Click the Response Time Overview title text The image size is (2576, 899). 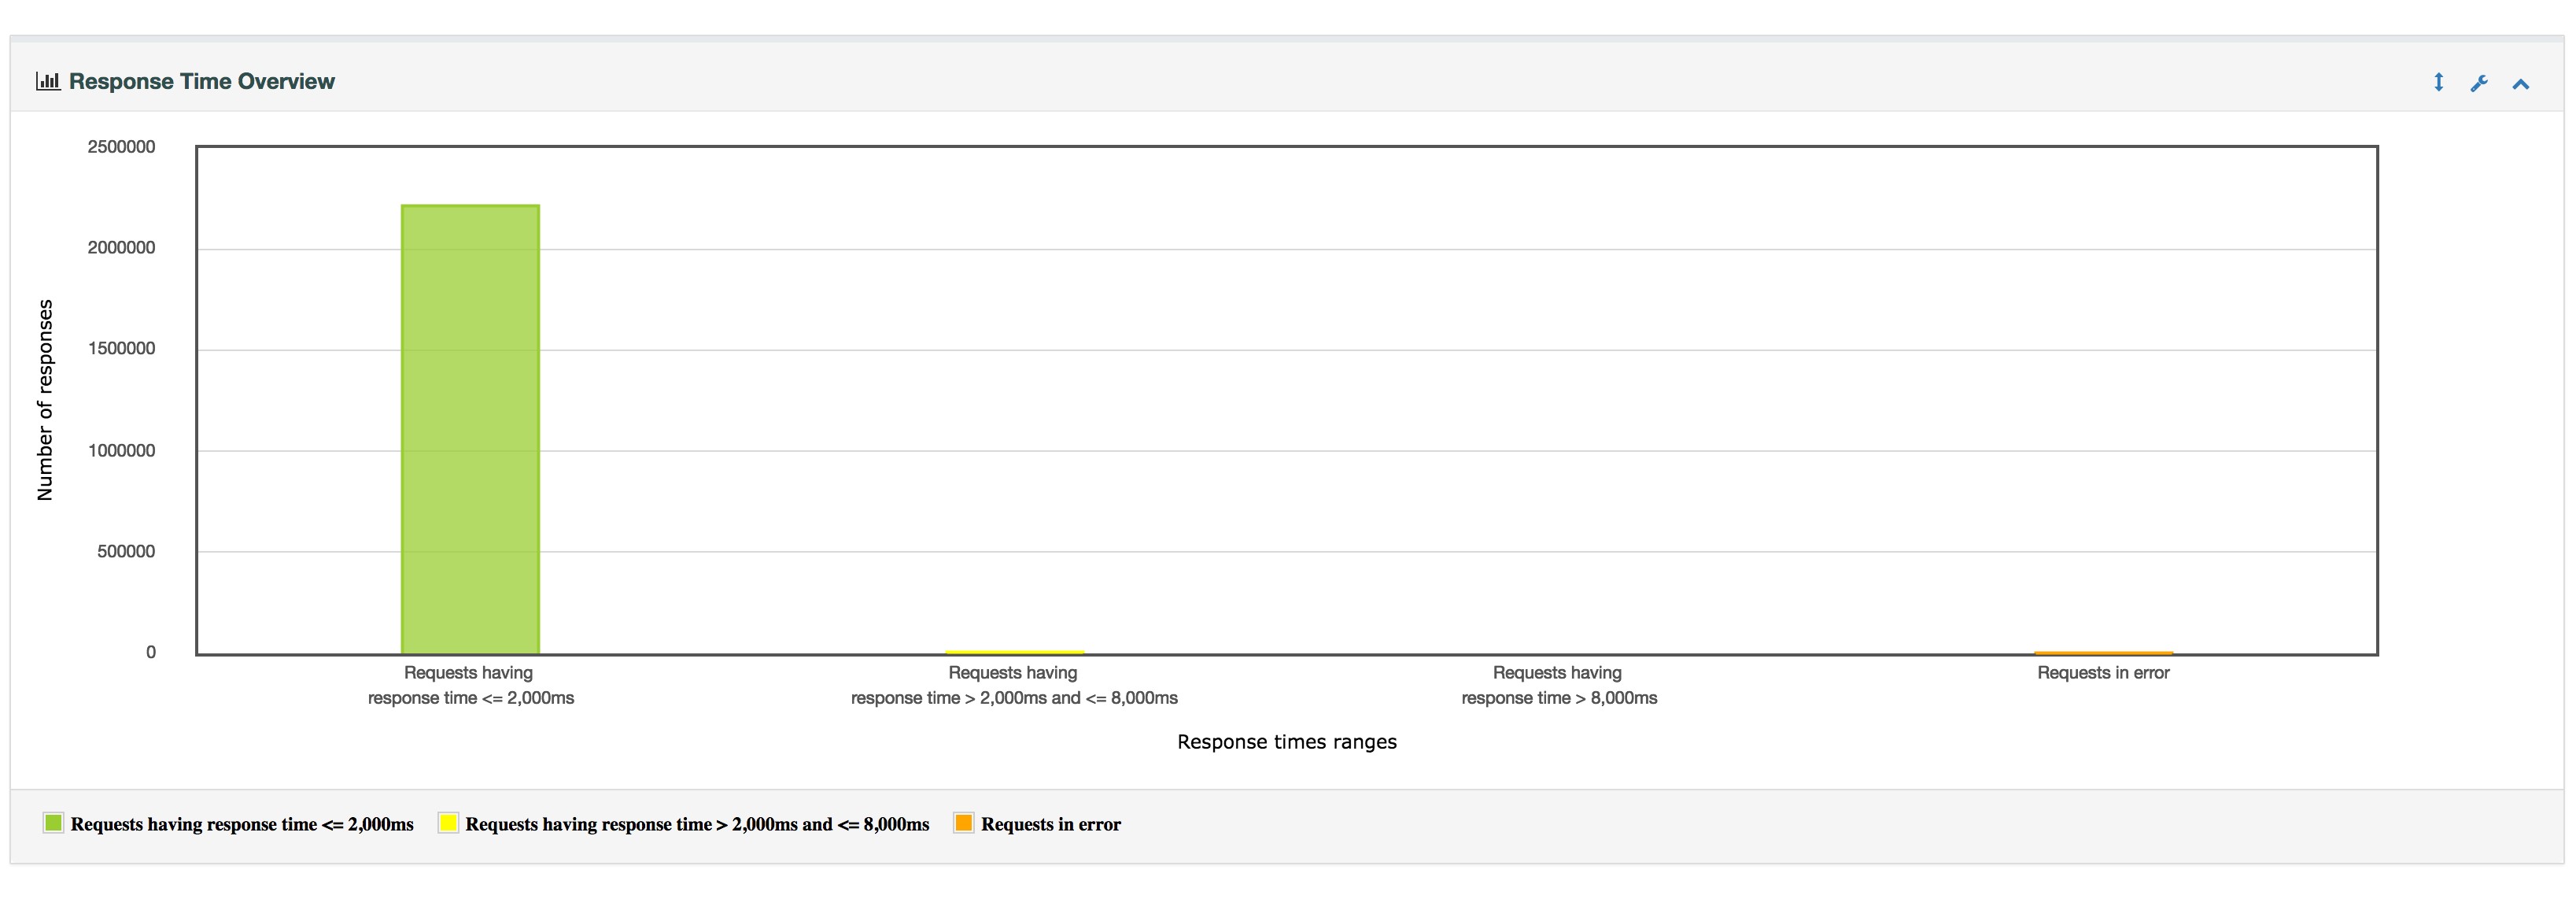click(201, 81)
